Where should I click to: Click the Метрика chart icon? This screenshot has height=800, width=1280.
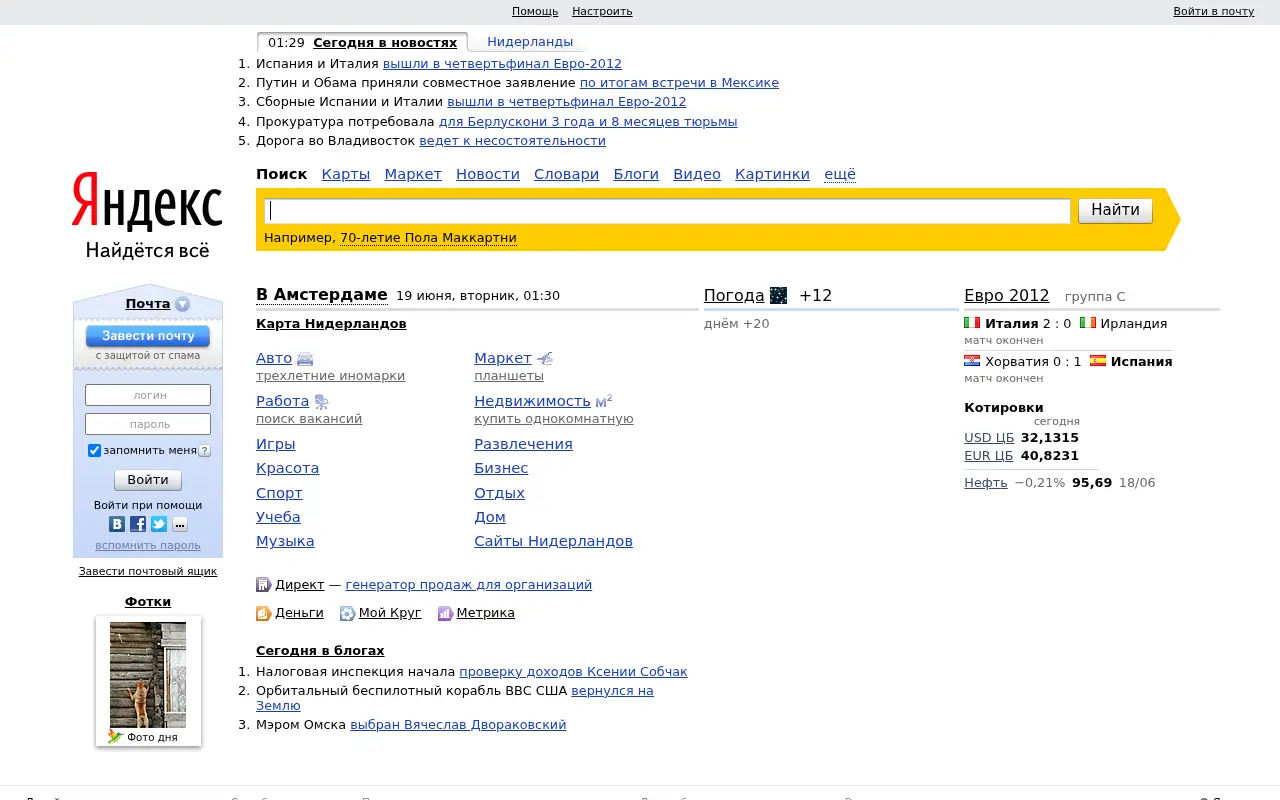pos(445,613)
